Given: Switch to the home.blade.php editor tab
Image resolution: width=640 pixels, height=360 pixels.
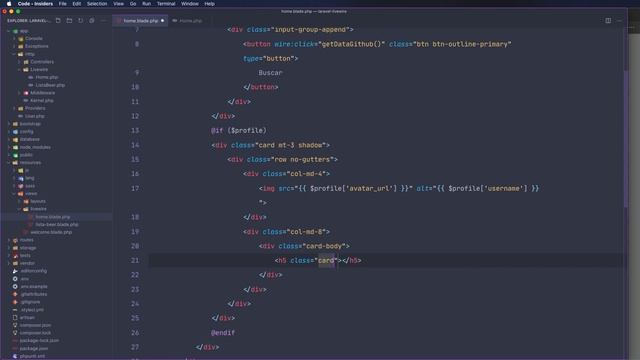Looking at the screenshot, I should point(140,20).
